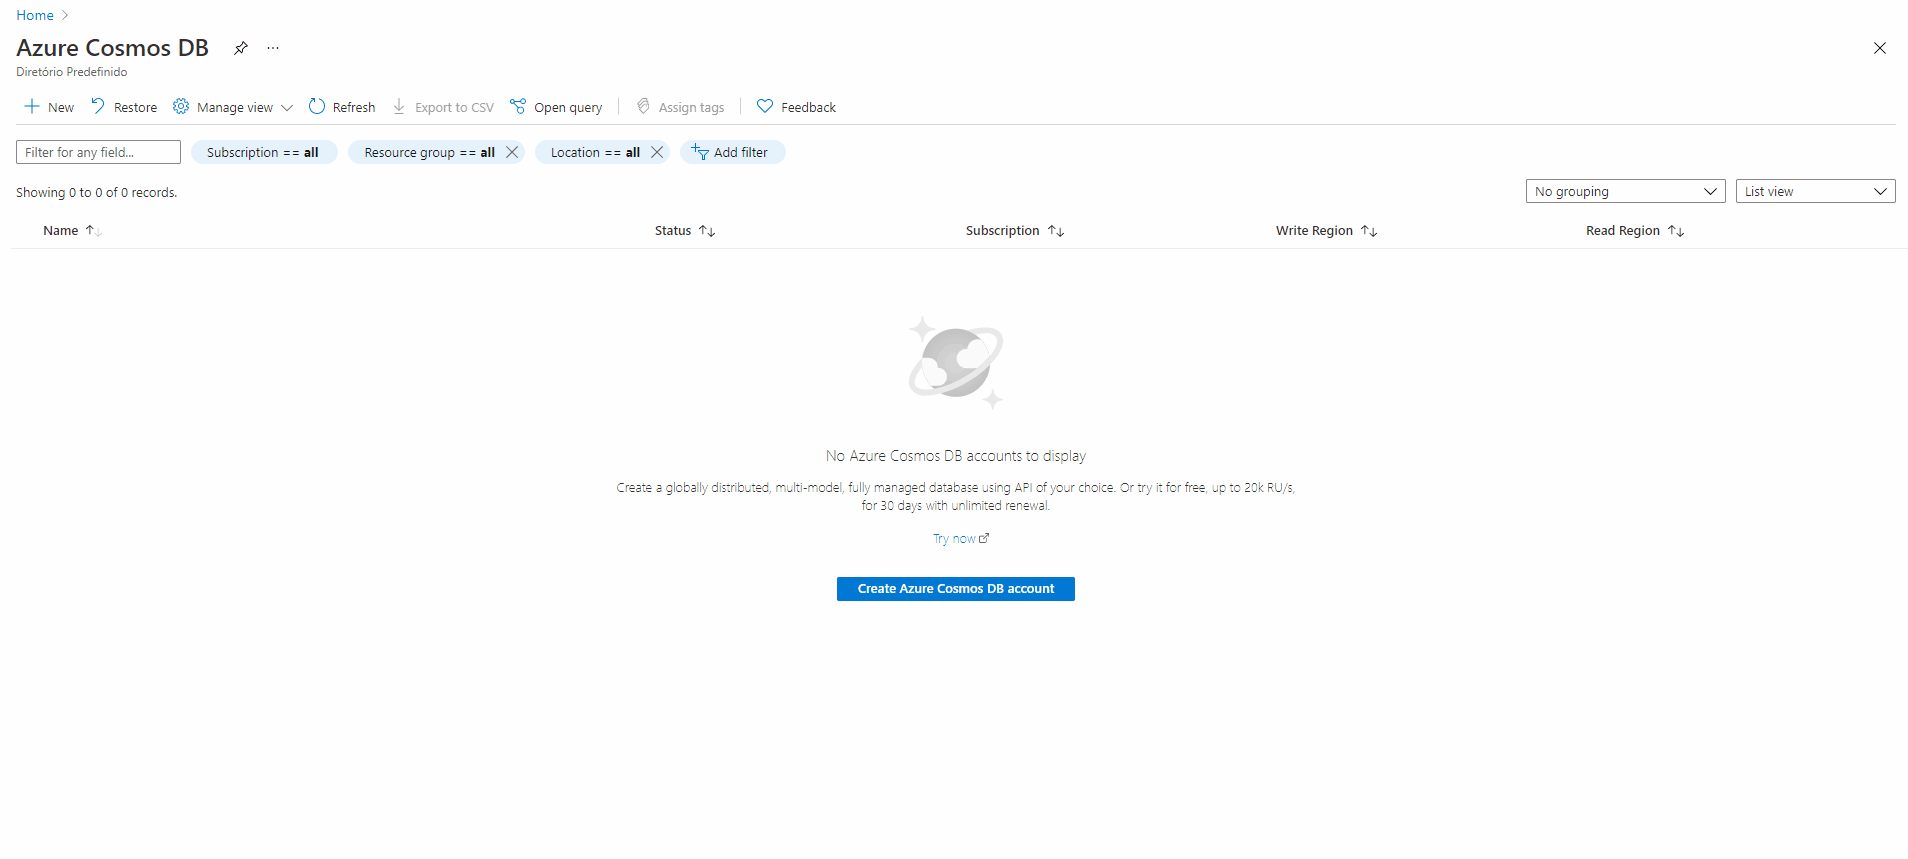
Task: Click Assign tags command
Action: coord(680,107)
